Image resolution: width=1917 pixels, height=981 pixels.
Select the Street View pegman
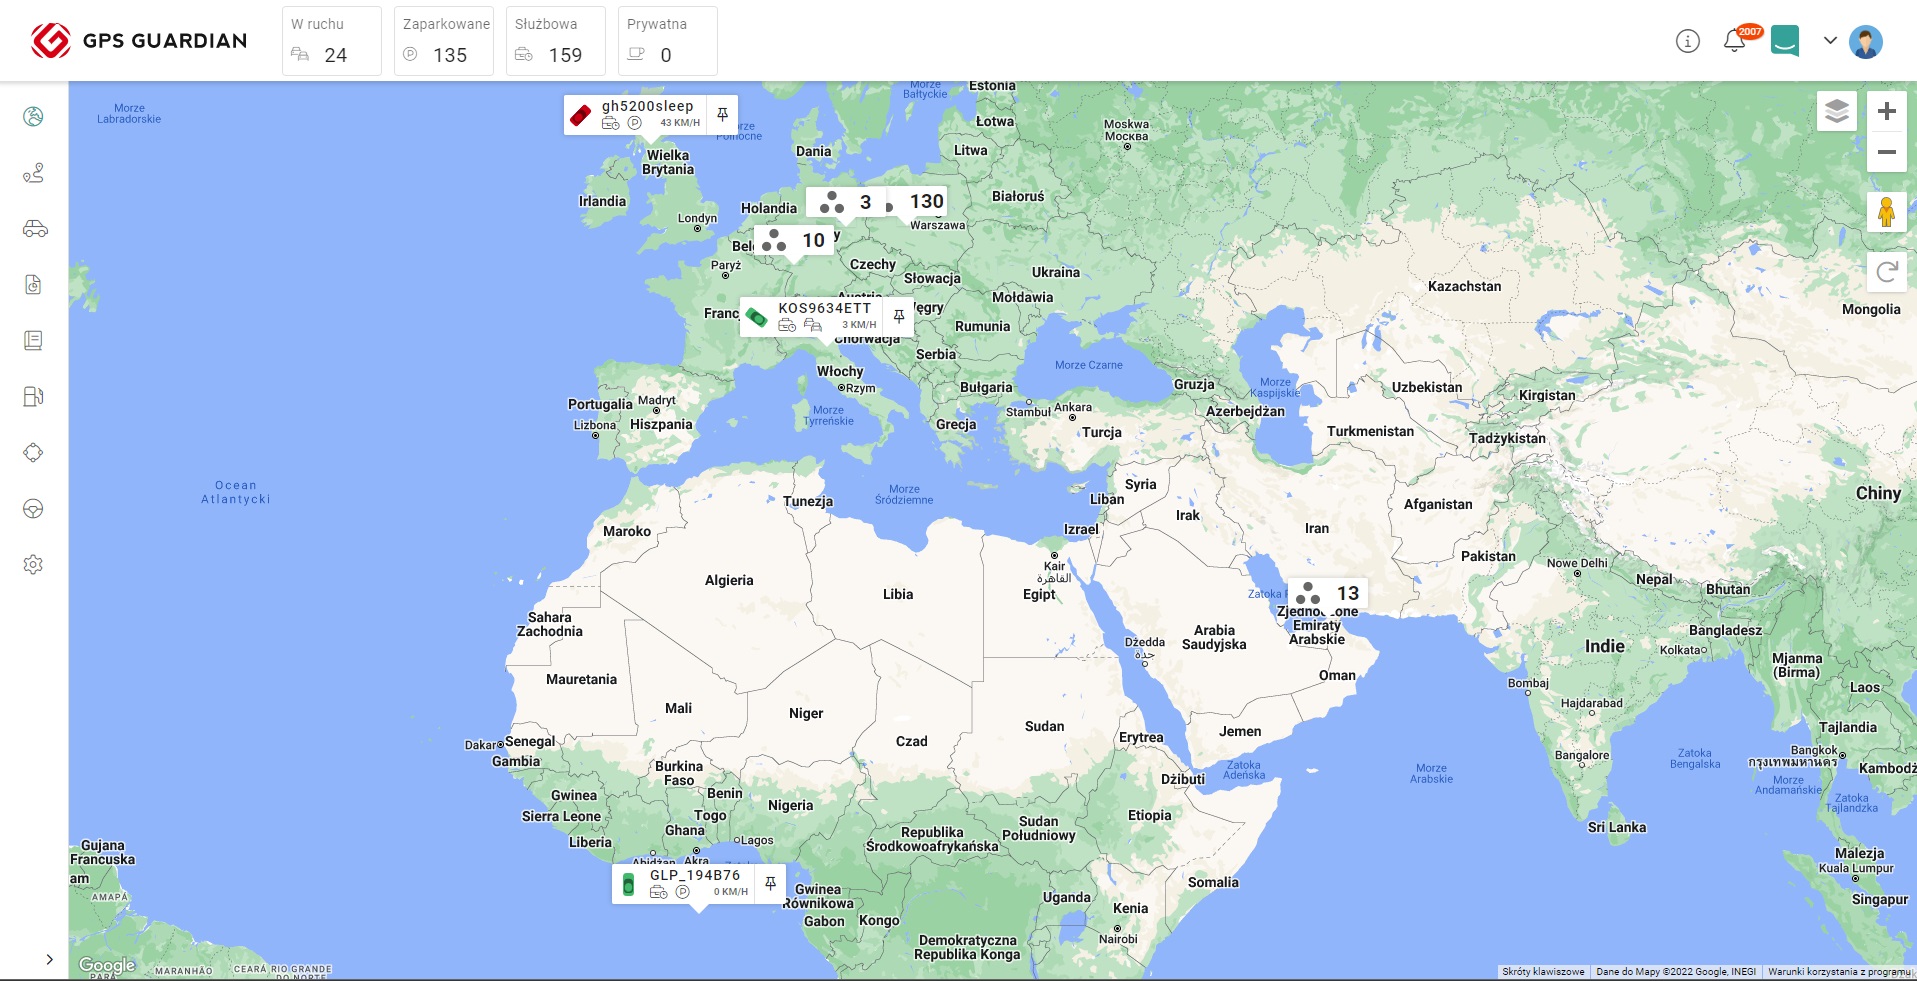pos(1887,212)
